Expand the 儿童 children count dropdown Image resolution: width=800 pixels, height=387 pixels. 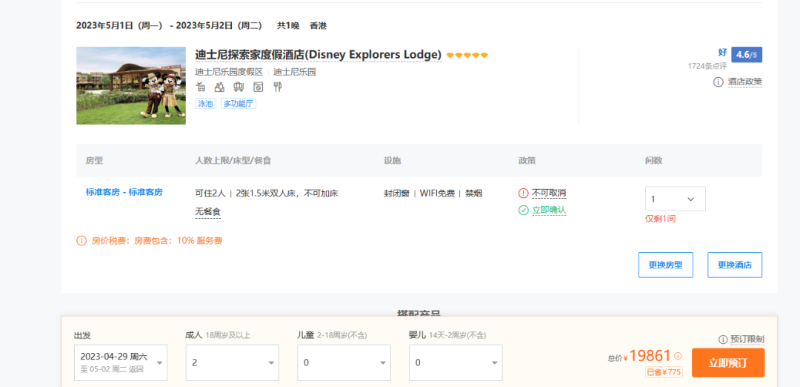pyautogui.click(x=344, y=363)
